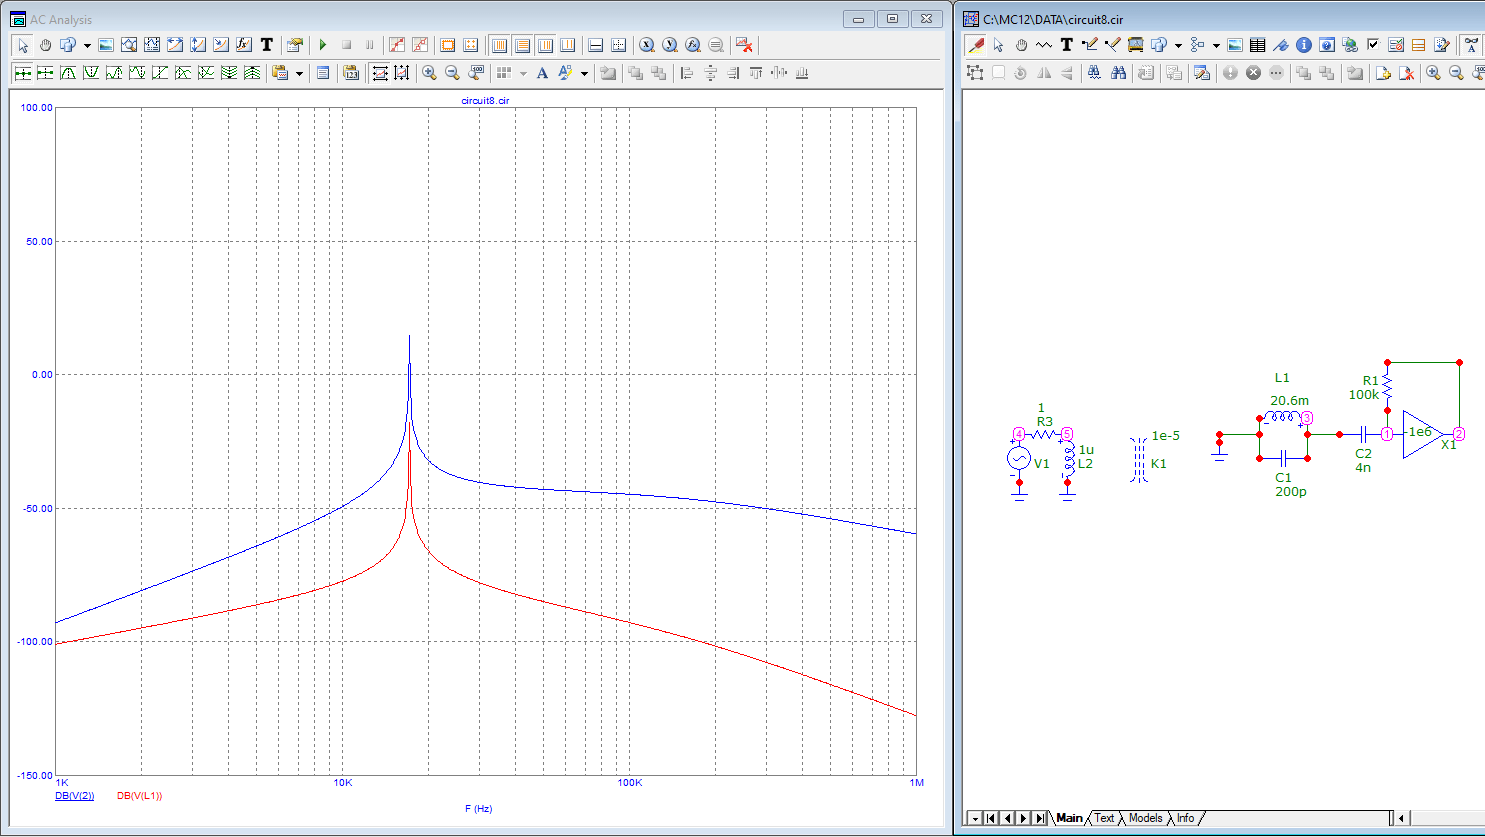
Task: Open the Main page tab
Action: pyautogui.click(x=1069, y=818)
